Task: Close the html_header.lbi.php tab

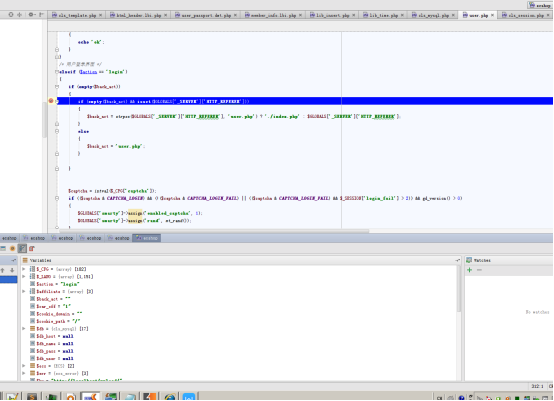Action: tap(165, 15)
